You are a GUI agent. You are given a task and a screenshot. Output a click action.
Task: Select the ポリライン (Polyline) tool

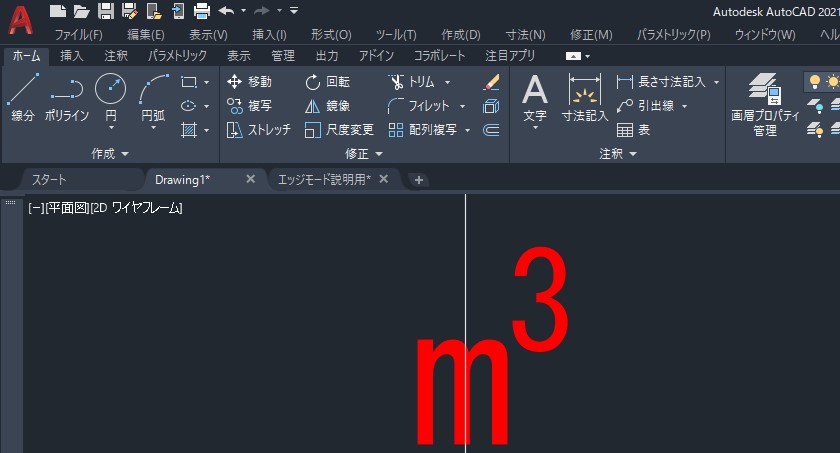(66, 98)
